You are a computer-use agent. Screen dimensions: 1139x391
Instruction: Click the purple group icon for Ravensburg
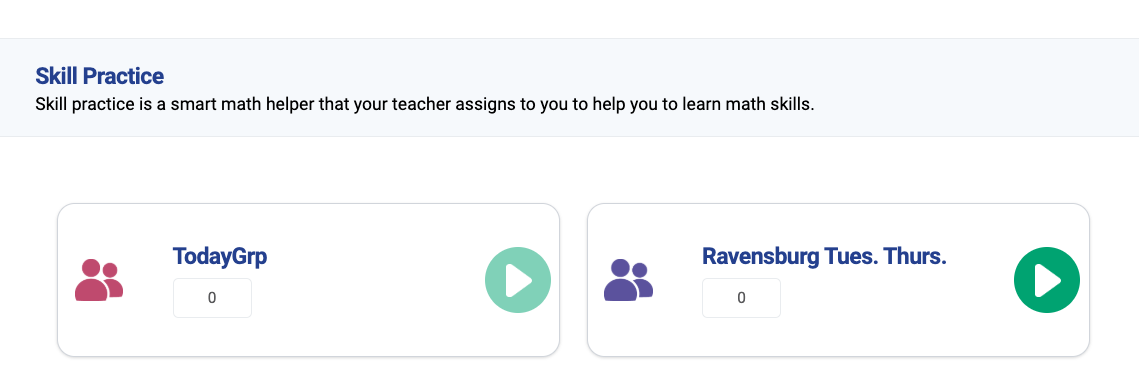coord(628,280)
